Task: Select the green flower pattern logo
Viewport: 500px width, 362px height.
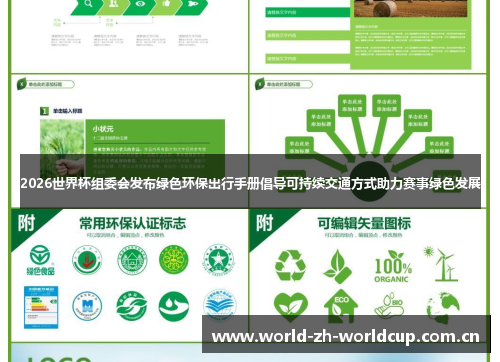Action: 174,260
